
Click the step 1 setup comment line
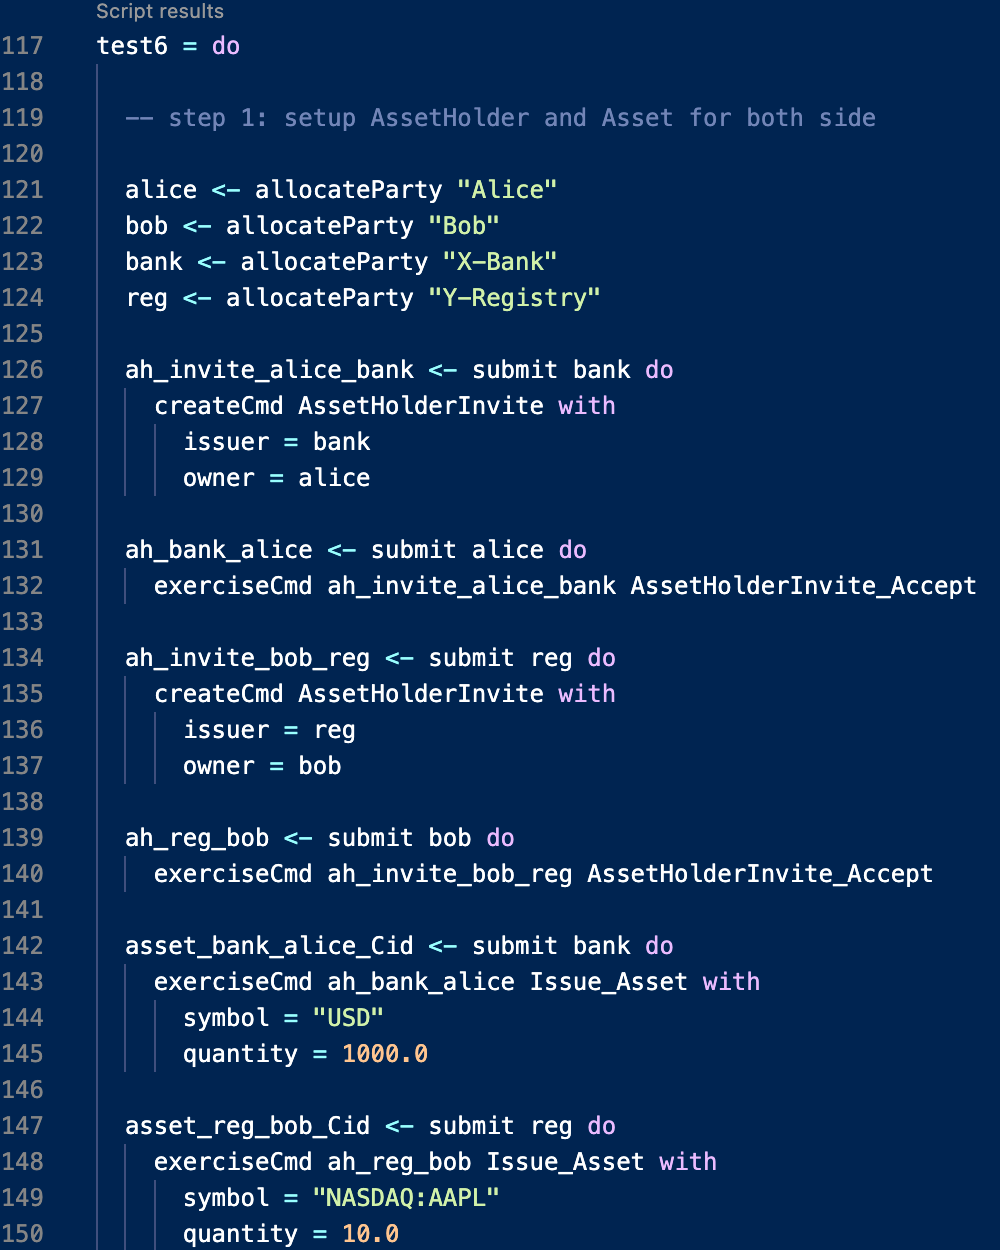click(x=500, y=118)
